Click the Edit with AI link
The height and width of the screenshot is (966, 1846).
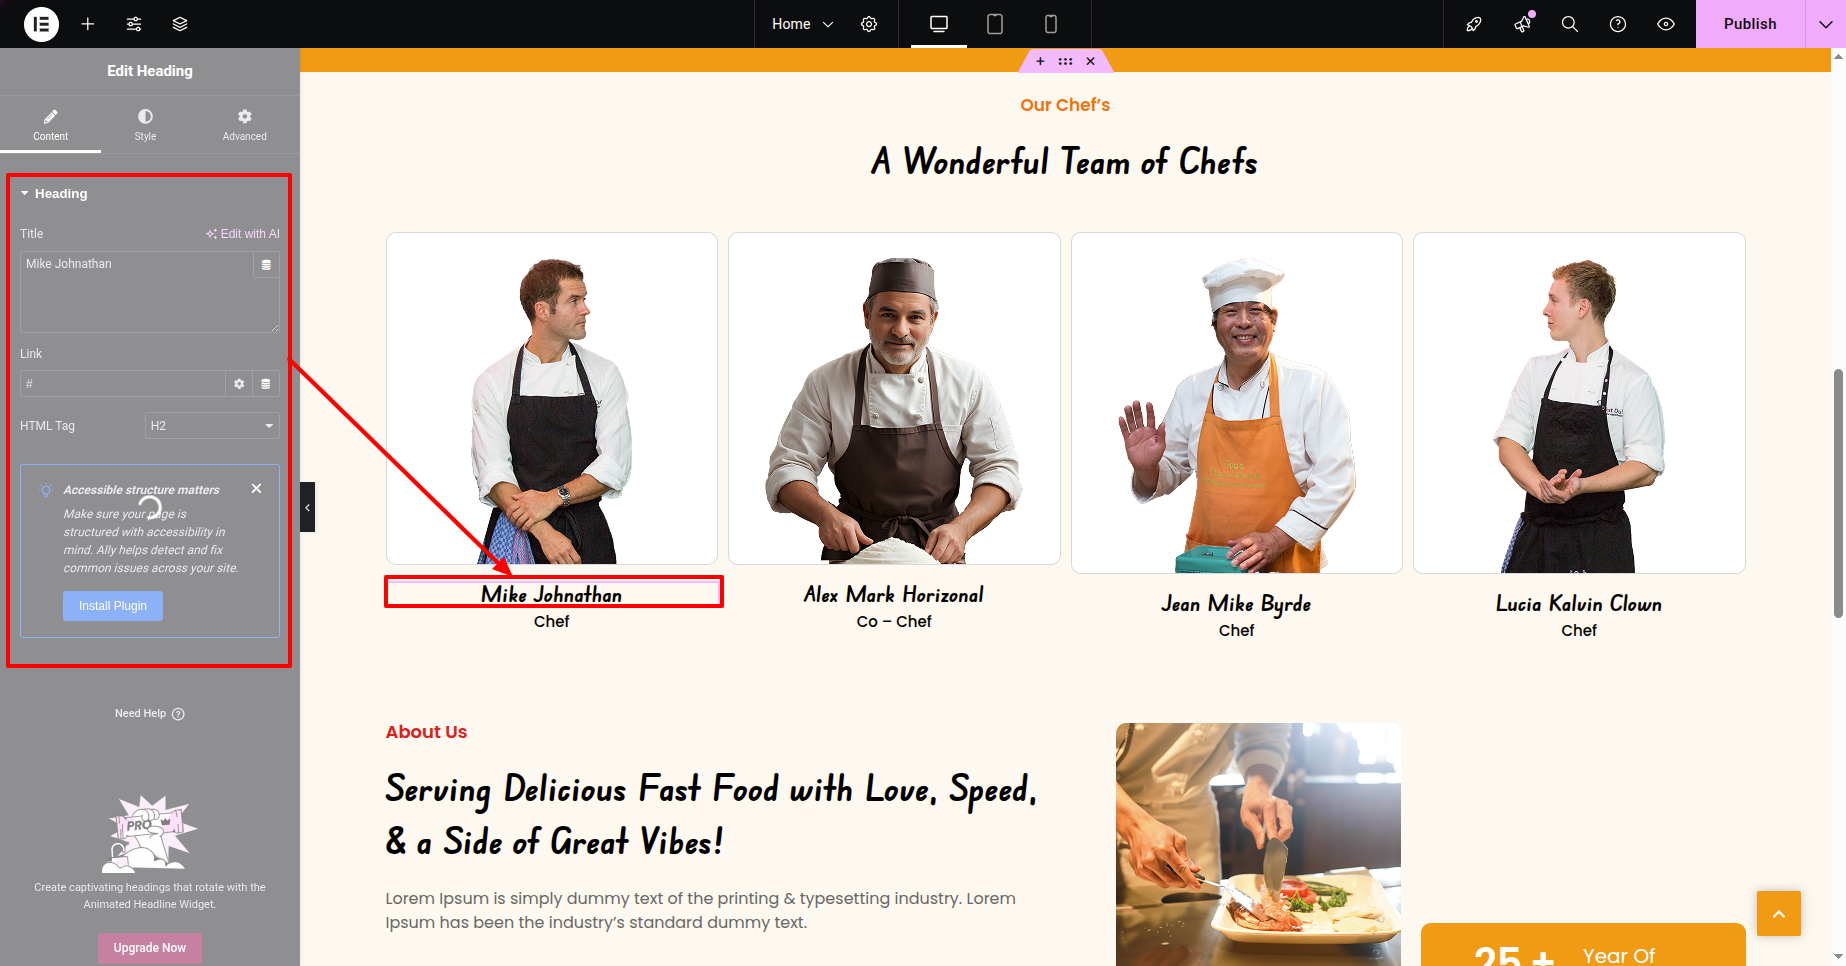click(x=243, y=234)
